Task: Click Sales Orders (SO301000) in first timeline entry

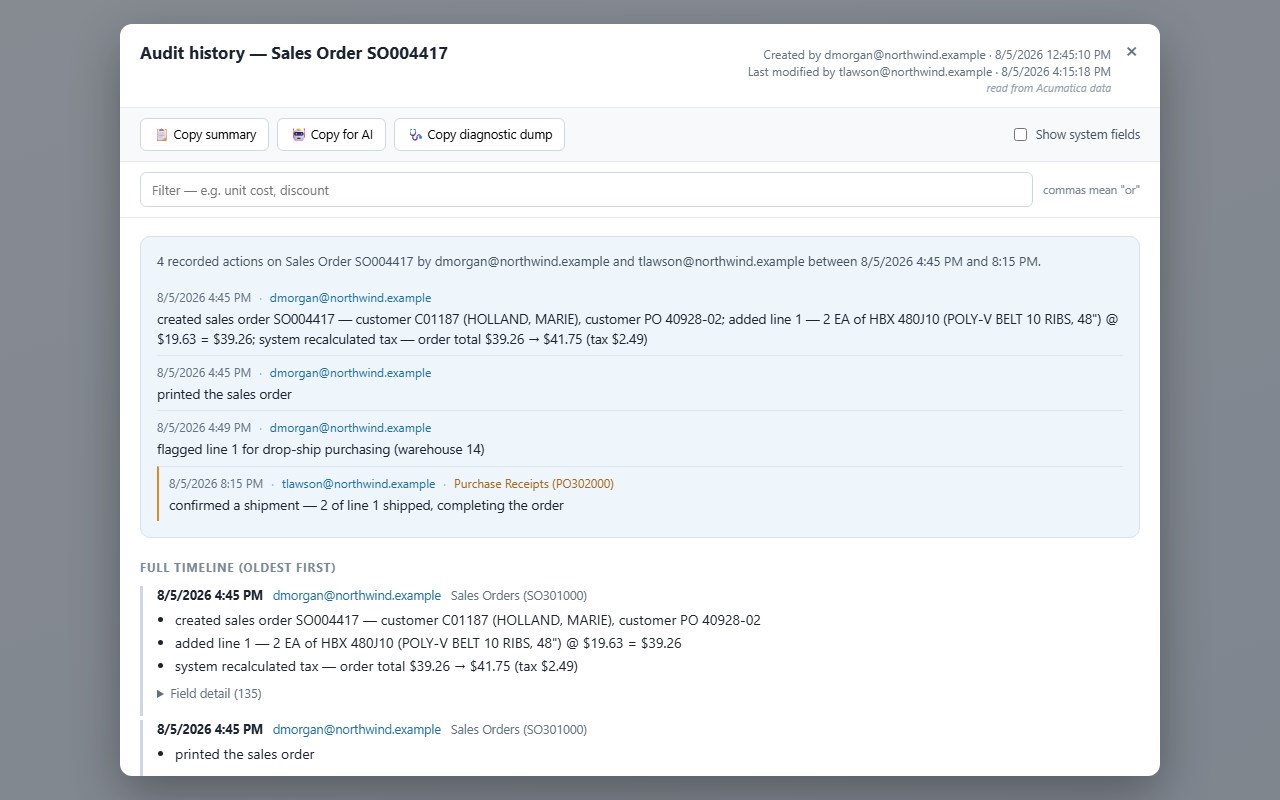Action: click(519, 596)
